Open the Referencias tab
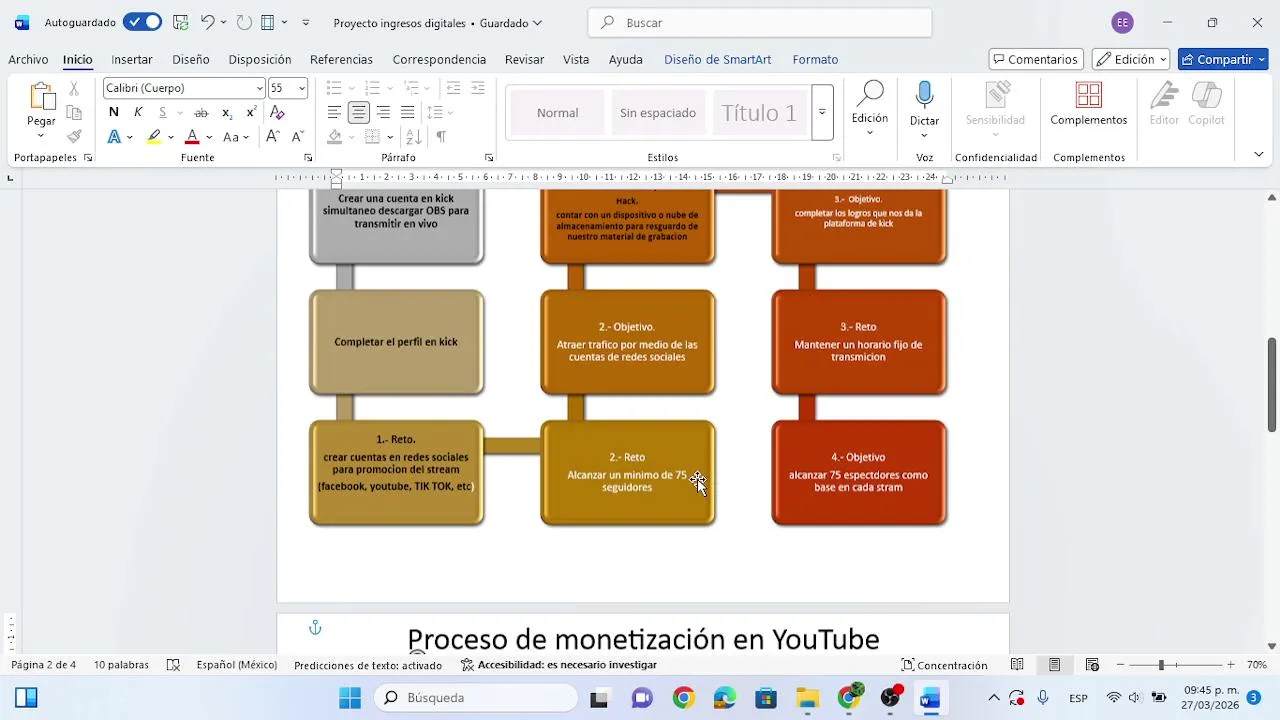 (341, 59)
